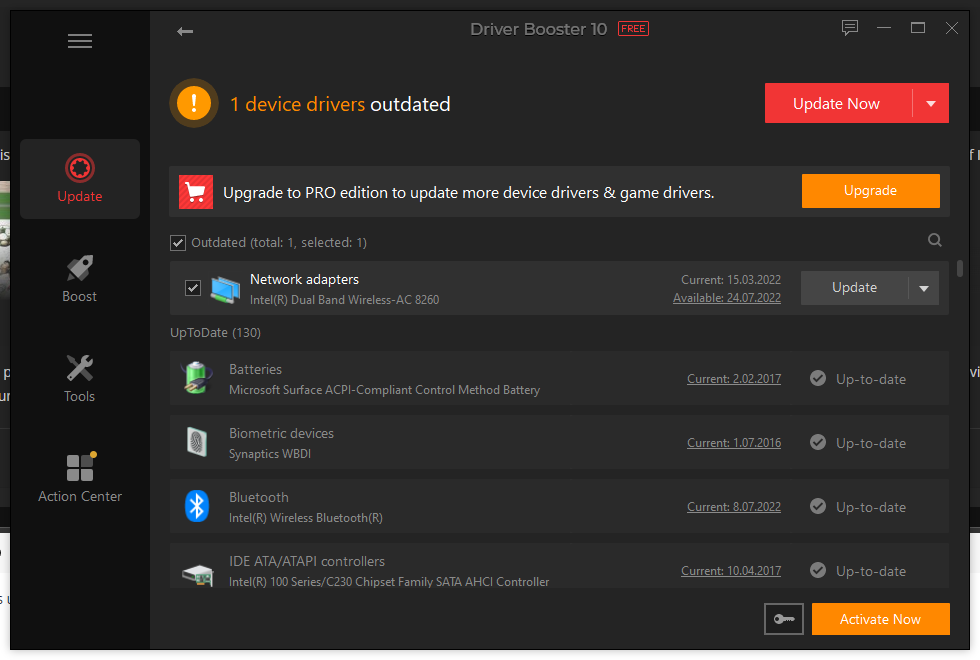The height and width of the screenshot is (660, 980).
Task: Click the Upgrade to PRO edition message
Action: (x=469, y=192)
